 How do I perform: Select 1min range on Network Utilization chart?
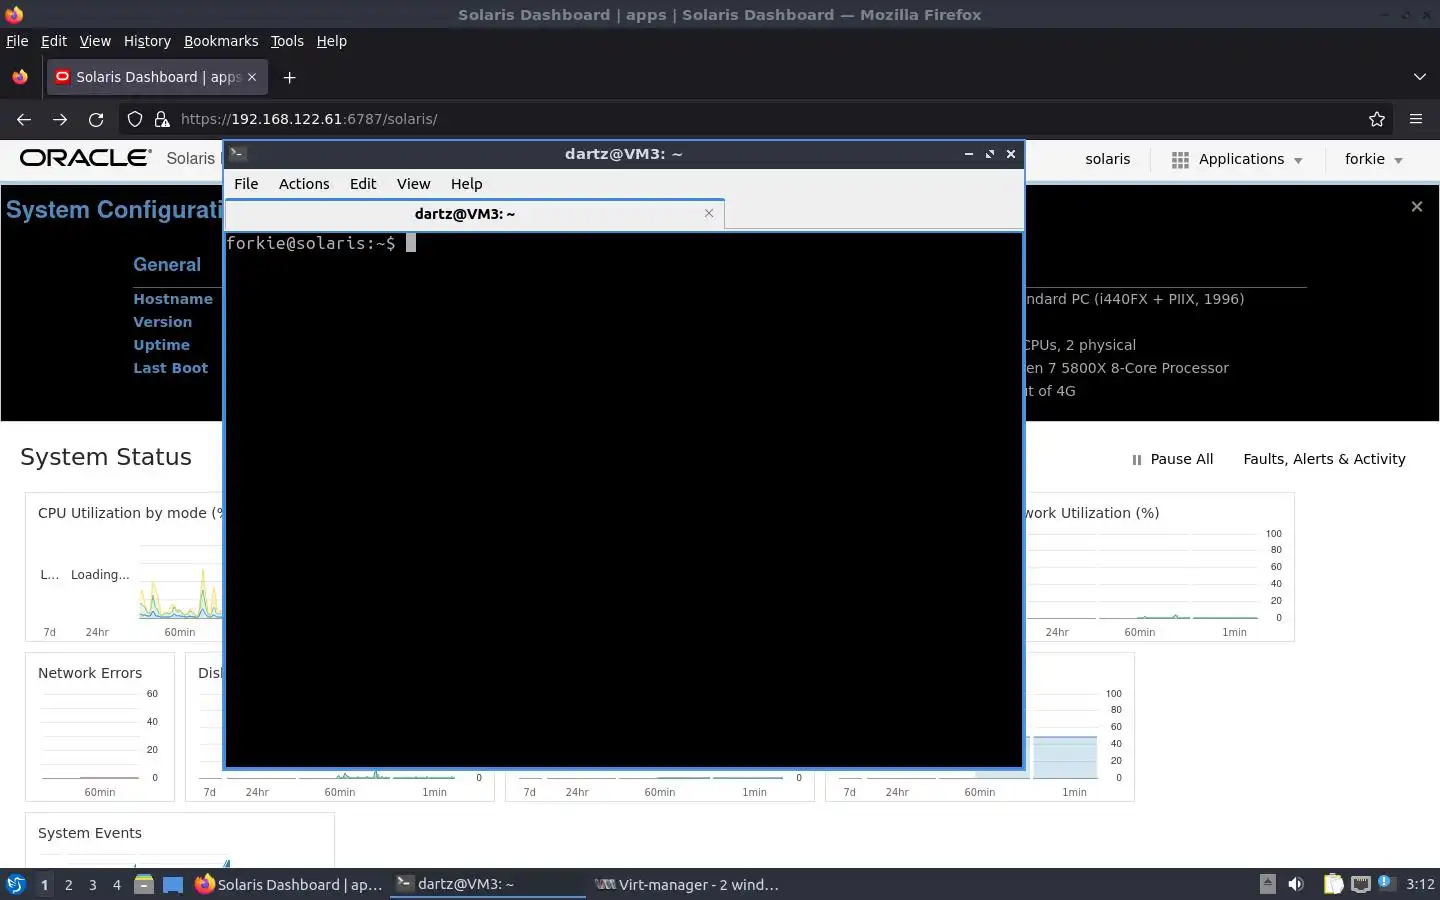(x=1235, y=632)
